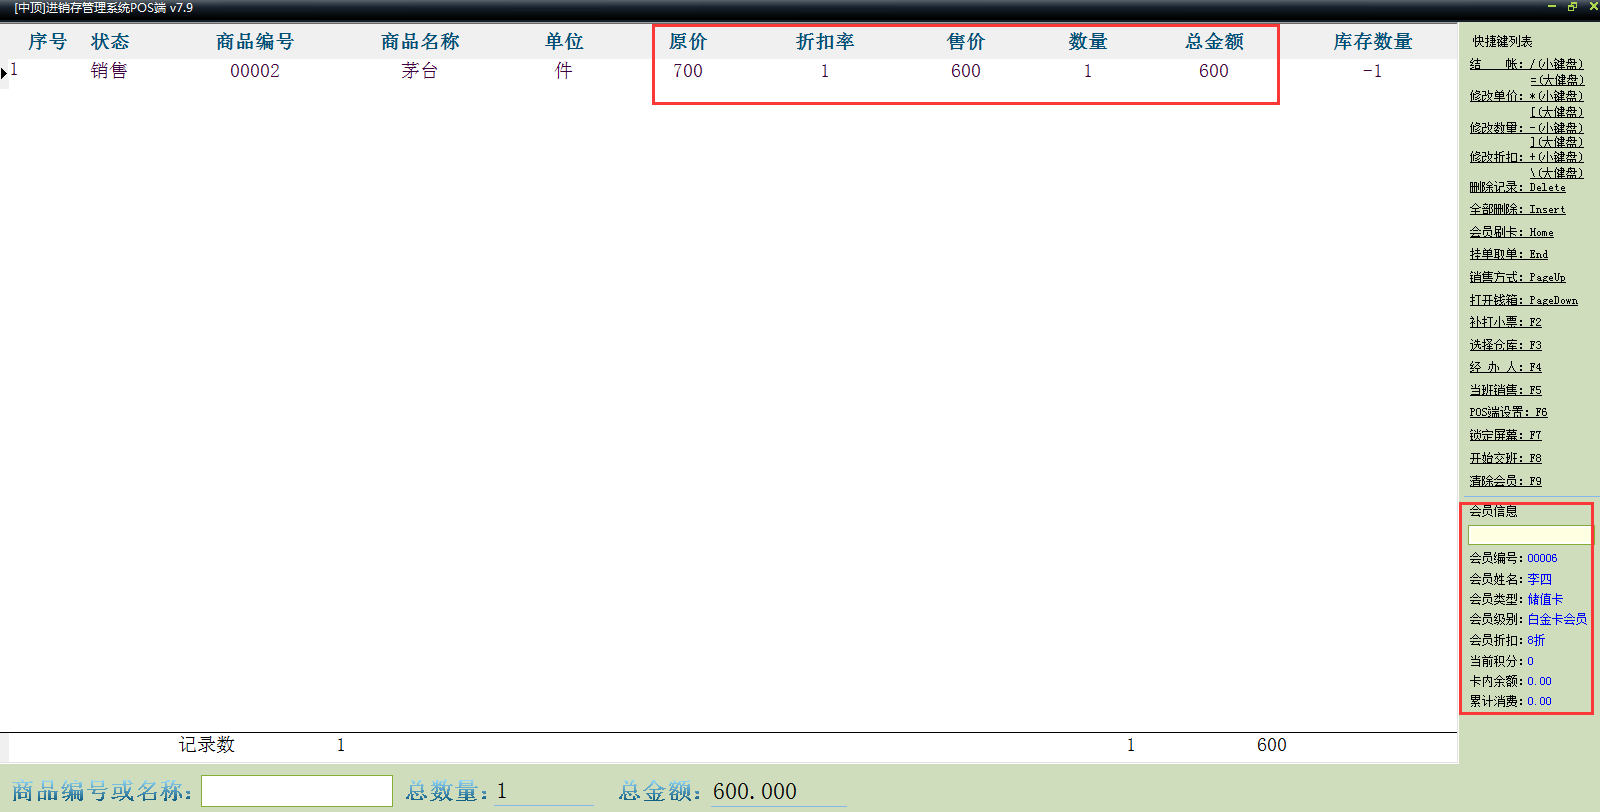Click the 数量 column header
1600x812 pixels.
tap(1088, 41)
